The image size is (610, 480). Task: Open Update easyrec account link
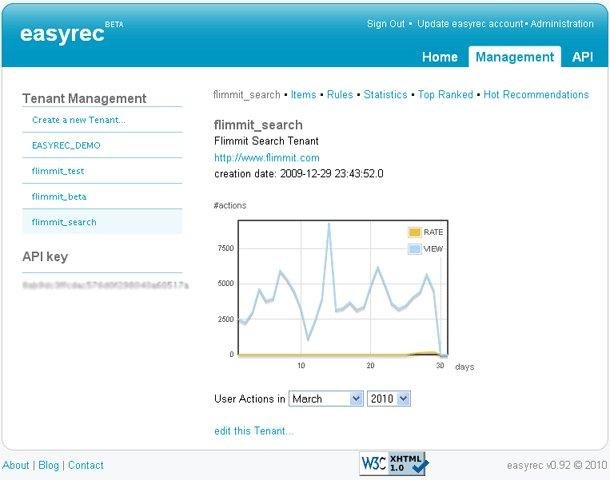[x=470, y=24]
